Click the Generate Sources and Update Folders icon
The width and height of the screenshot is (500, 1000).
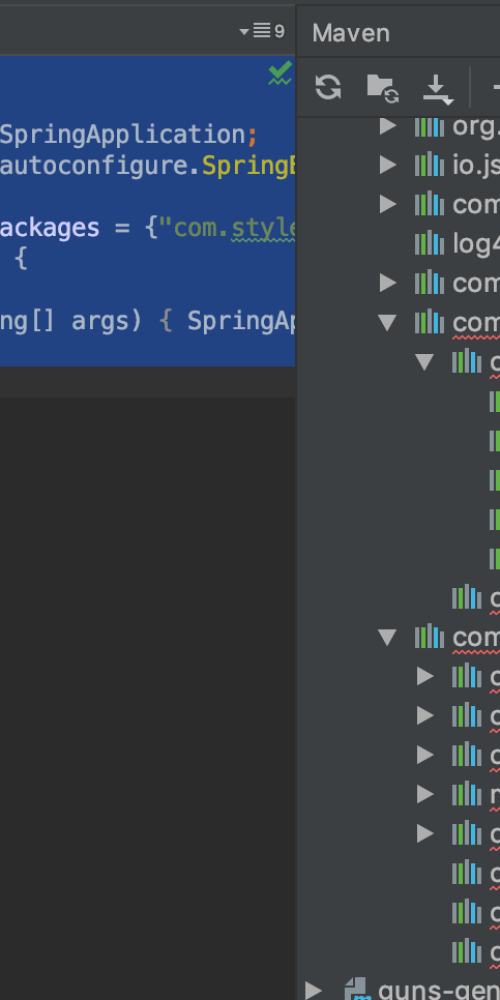click(383, 88)
